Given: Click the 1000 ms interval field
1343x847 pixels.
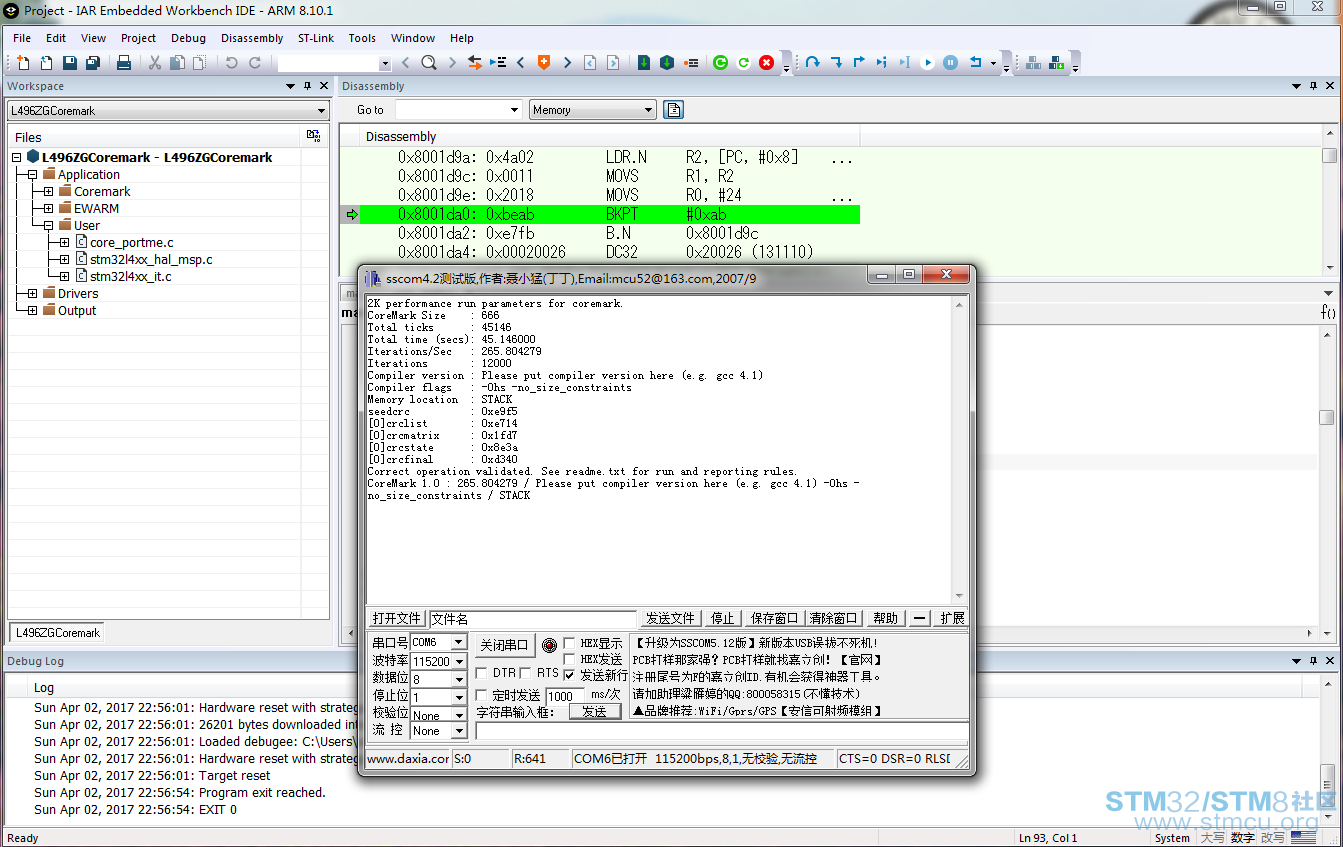Looking at the screenshot, I should 565,696.
